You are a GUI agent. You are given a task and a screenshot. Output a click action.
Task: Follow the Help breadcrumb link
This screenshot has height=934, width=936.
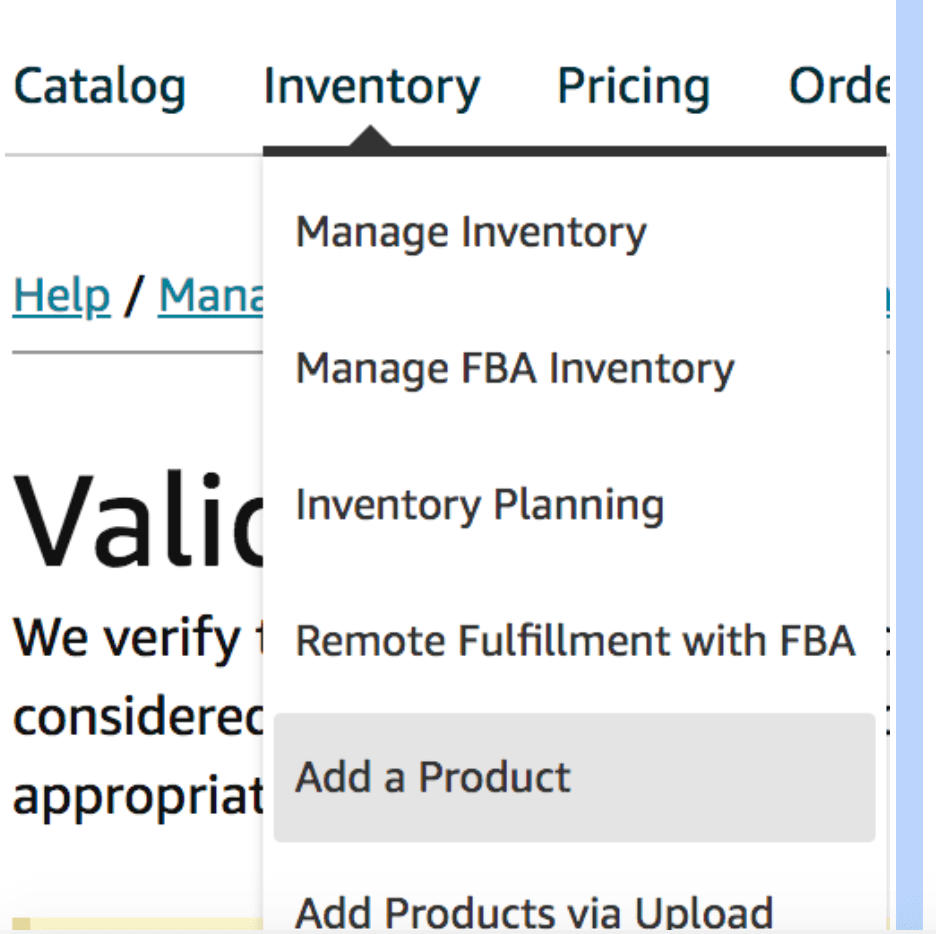[61, 296]
